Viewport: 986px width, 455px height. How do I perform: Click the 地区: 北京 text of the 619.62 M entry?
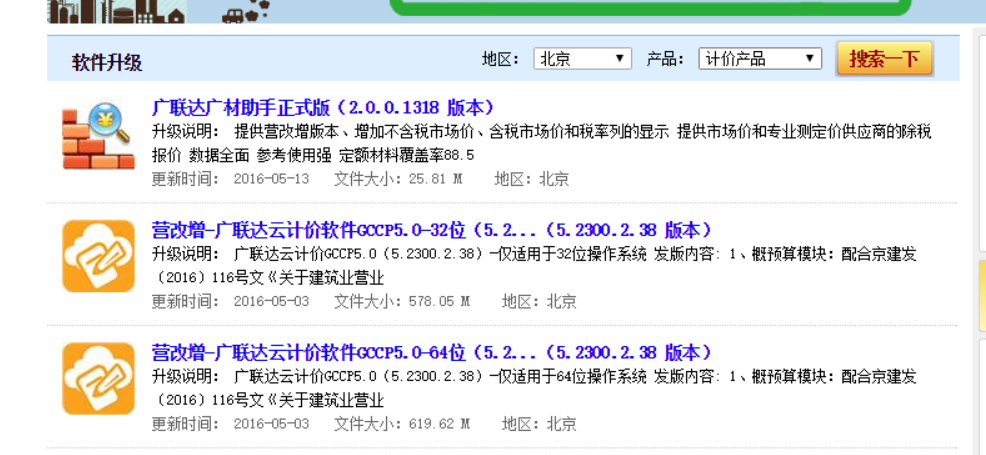pyautogui.click(x=539, y=424)
